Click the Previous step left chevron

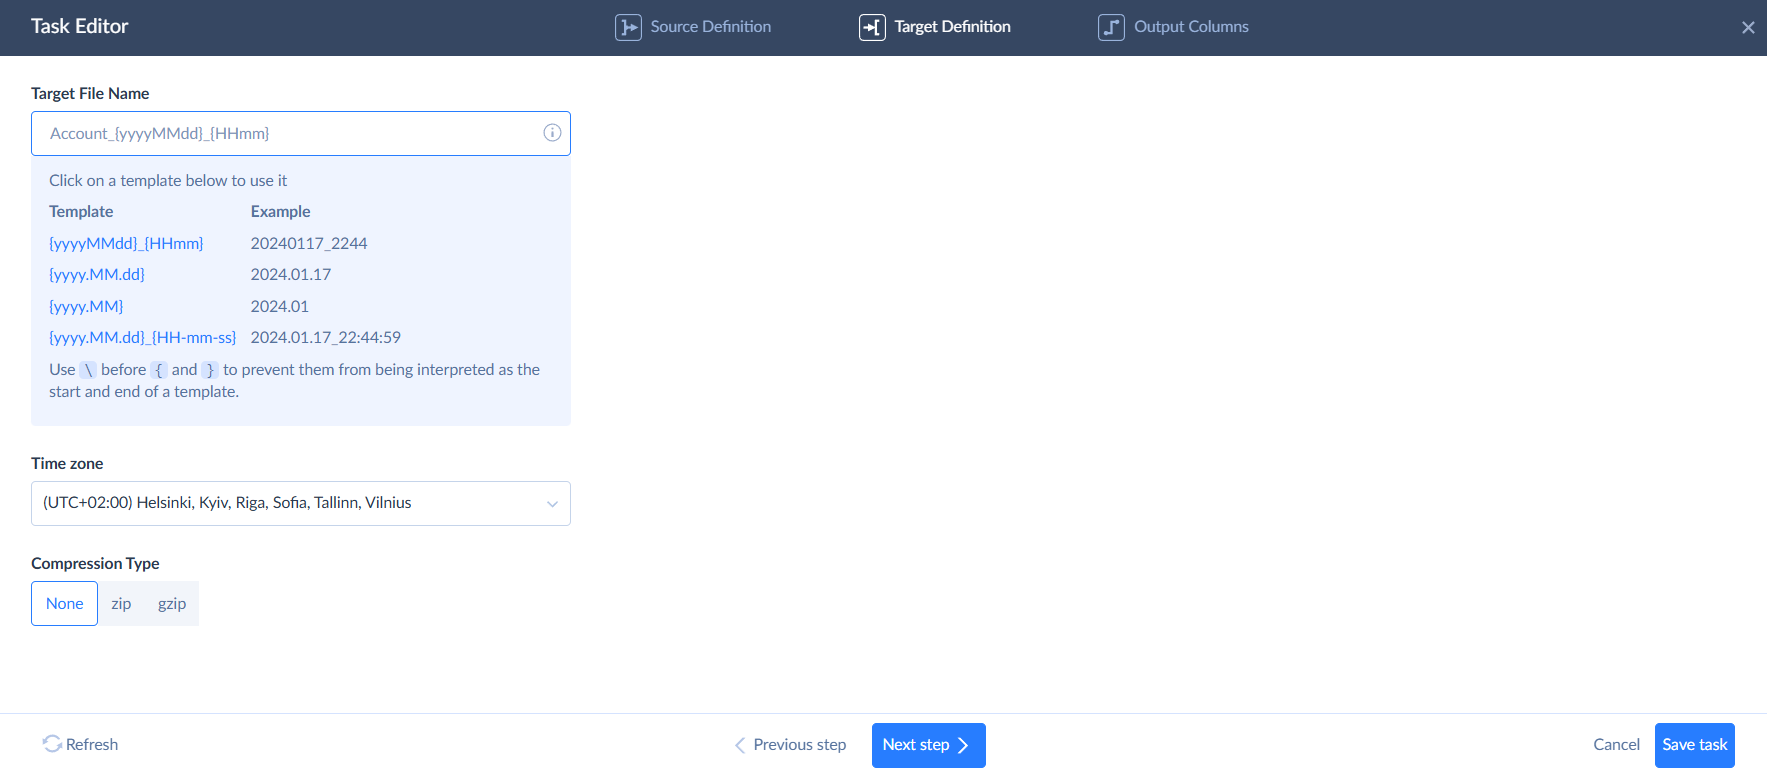740,745
